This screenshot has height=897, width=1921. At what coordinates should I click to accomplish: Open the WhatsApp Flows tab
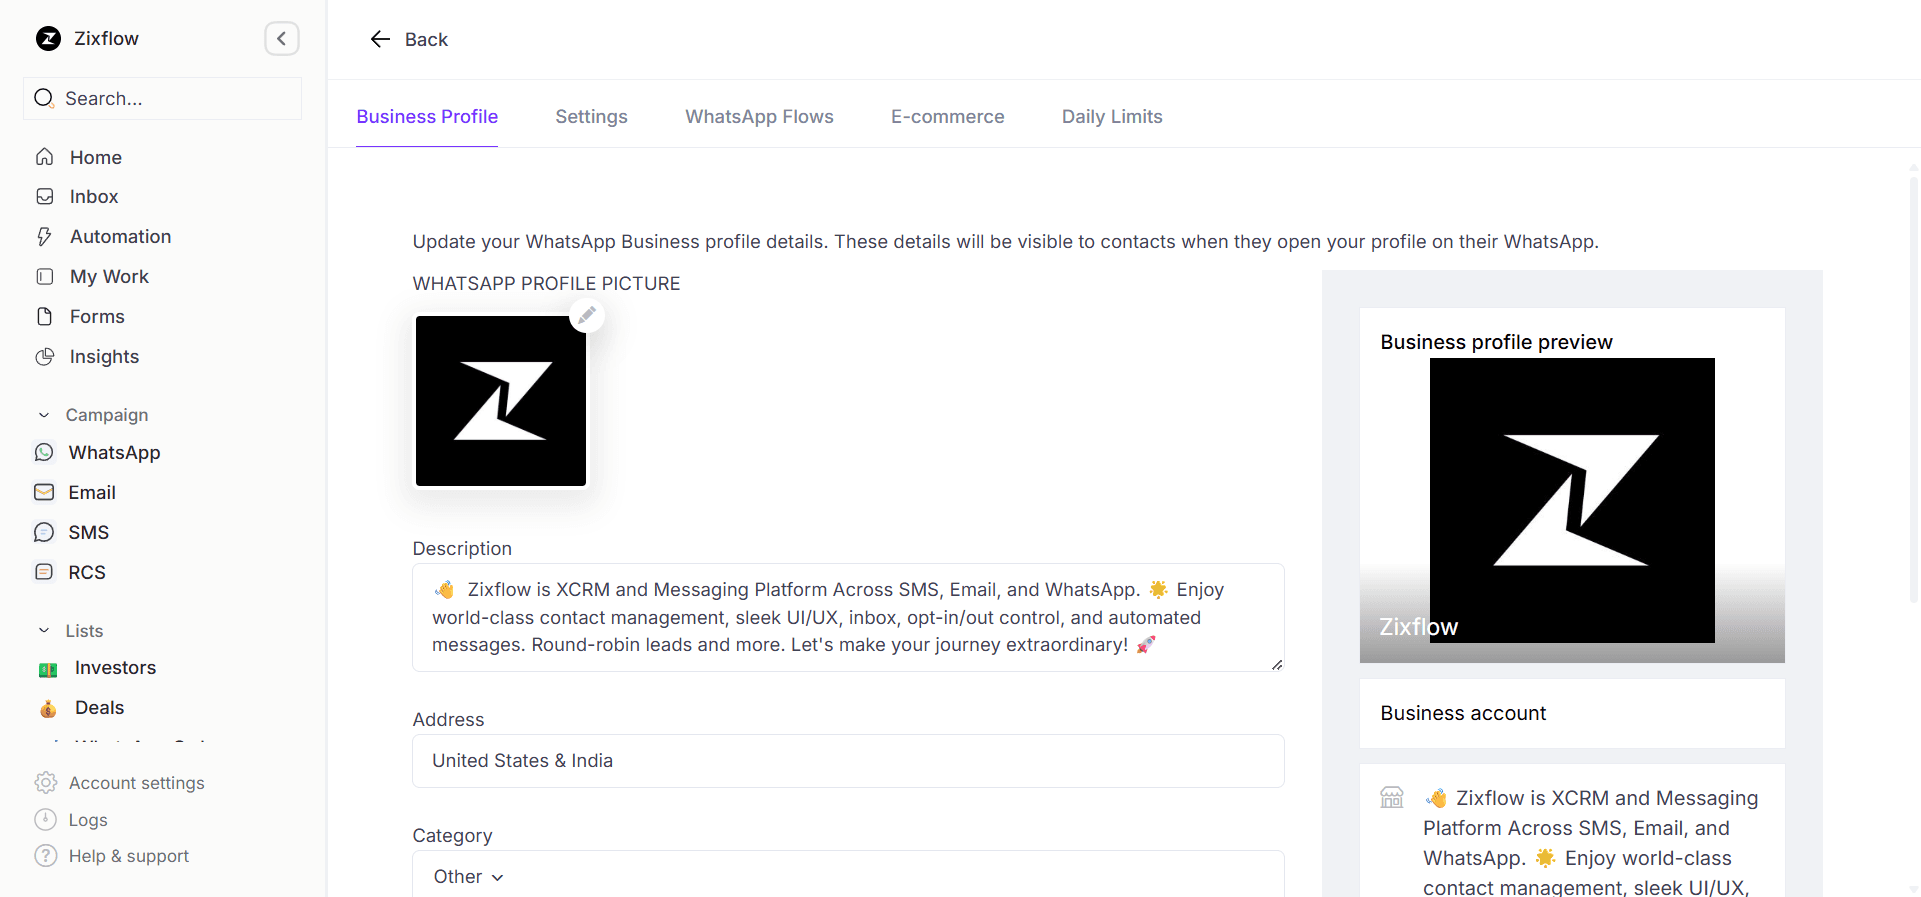[759, 117]
